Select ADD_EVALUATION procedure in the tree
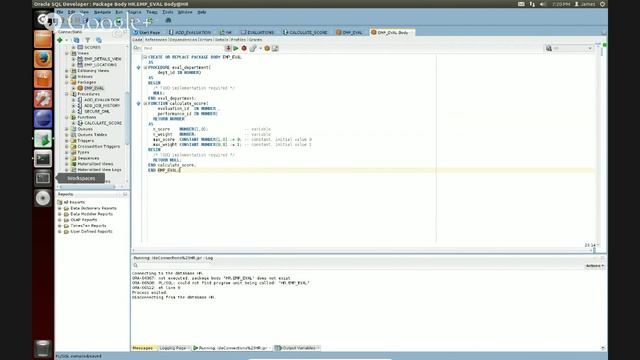640x360 pixels. 101,100
